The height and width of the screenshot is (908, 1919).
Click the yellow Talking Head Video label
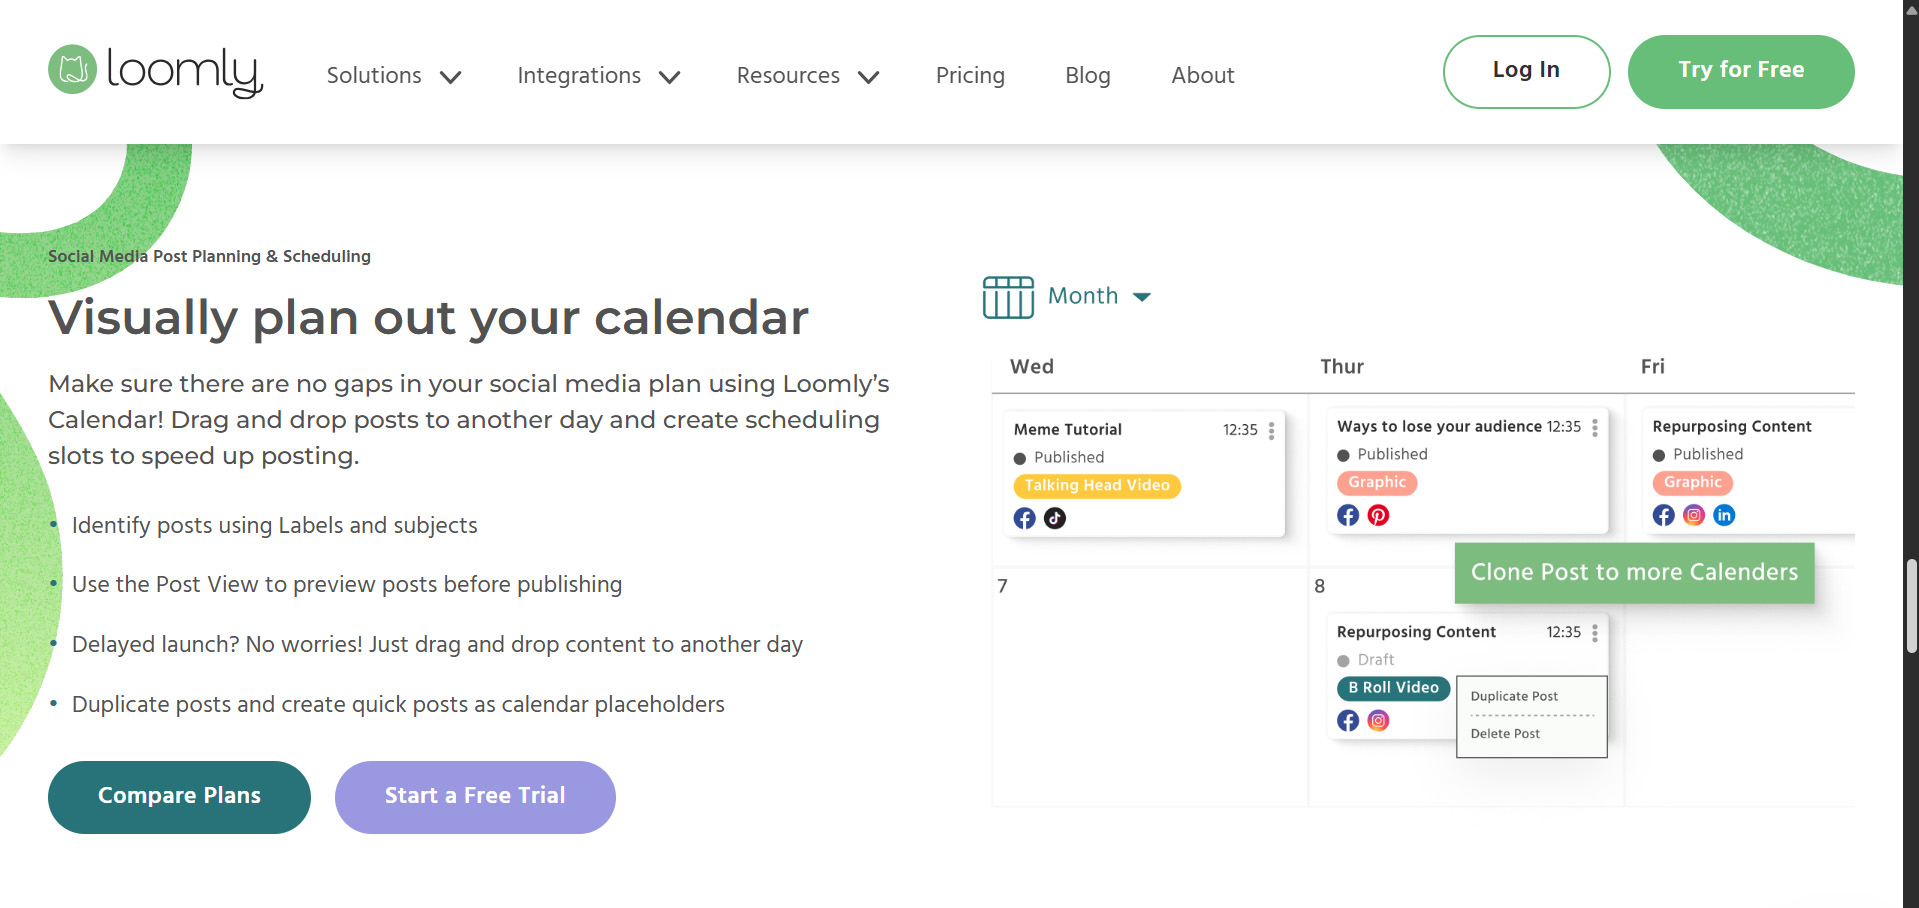(1096, 486)
